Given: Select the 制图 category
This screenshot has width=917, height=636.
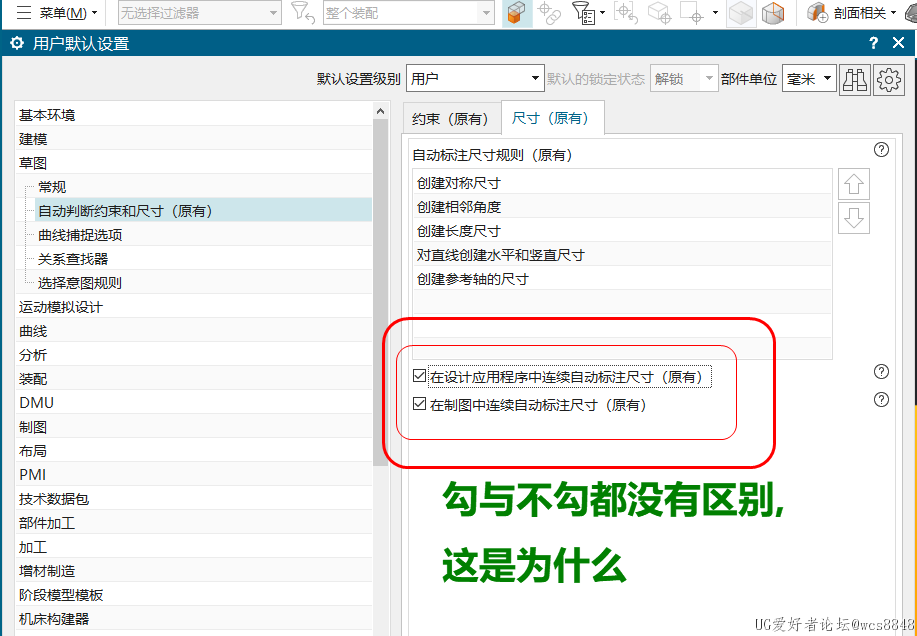Looking at the screenshot, I should pos(193,427).
